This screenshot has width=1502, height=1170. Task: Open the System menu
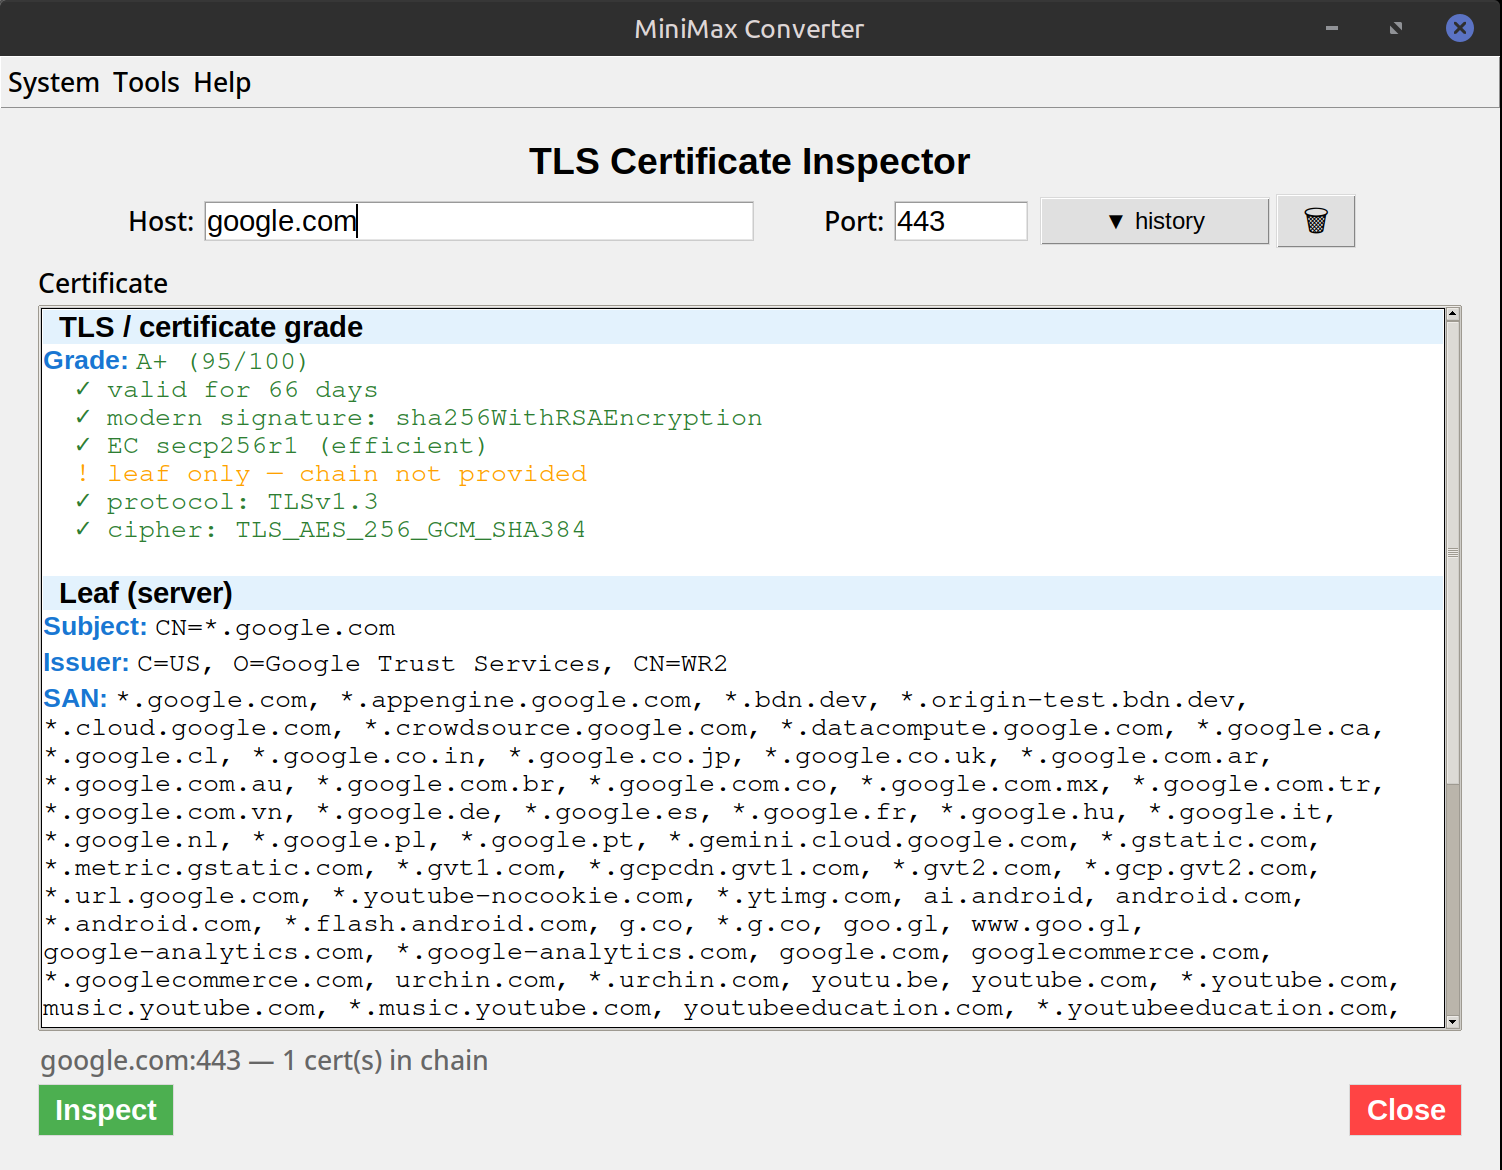pos(54,83)
